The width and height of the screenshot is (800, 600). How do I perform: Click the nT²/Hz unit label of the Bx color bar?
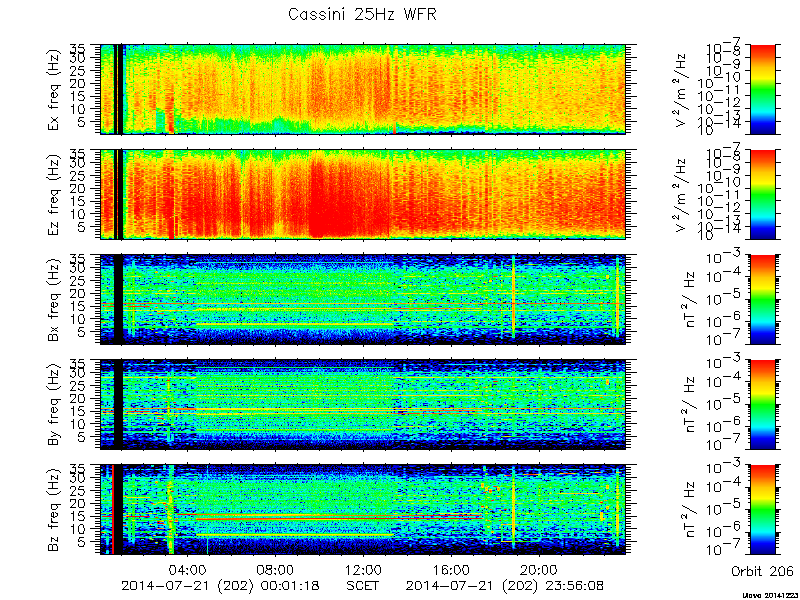(688, 299)
